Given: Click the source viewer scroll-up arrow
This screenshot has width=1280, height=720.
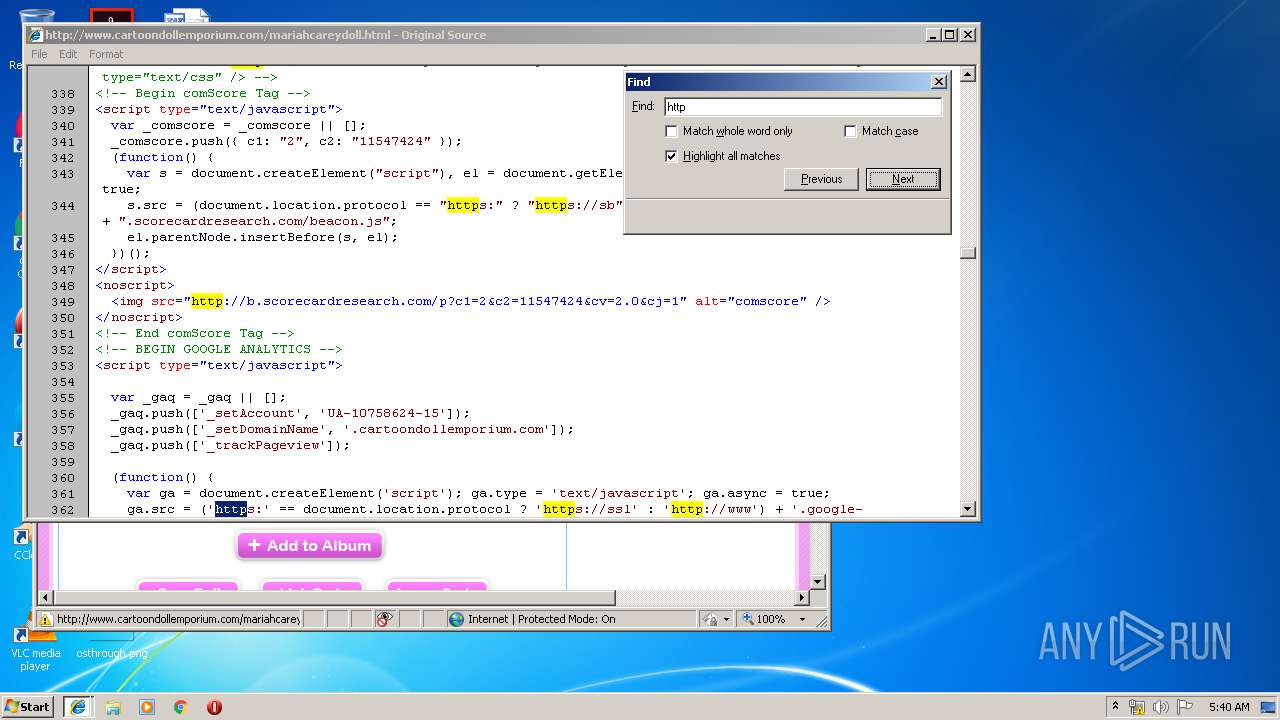Looking at the screenshot, I should click(967, 75).
